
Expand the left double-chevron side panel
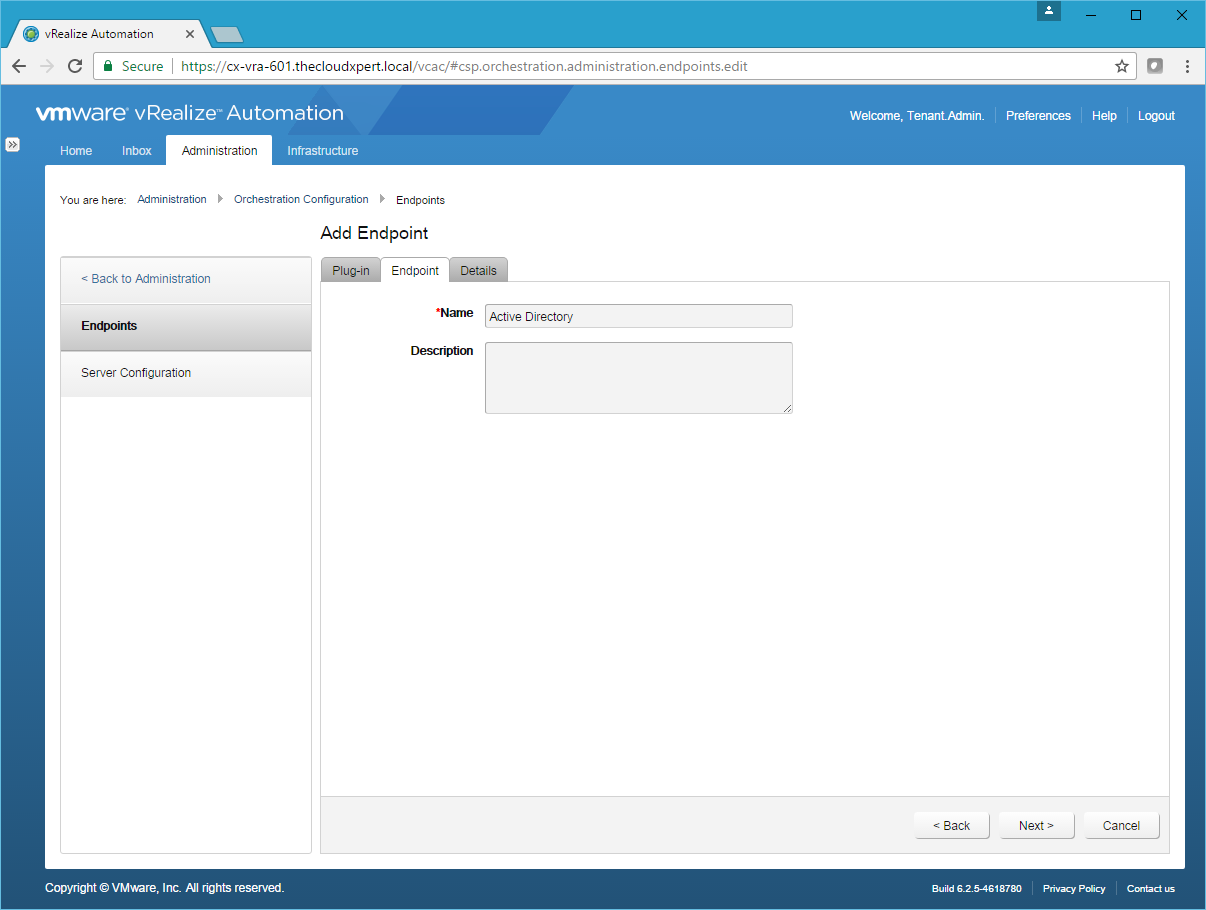(13, 144)
